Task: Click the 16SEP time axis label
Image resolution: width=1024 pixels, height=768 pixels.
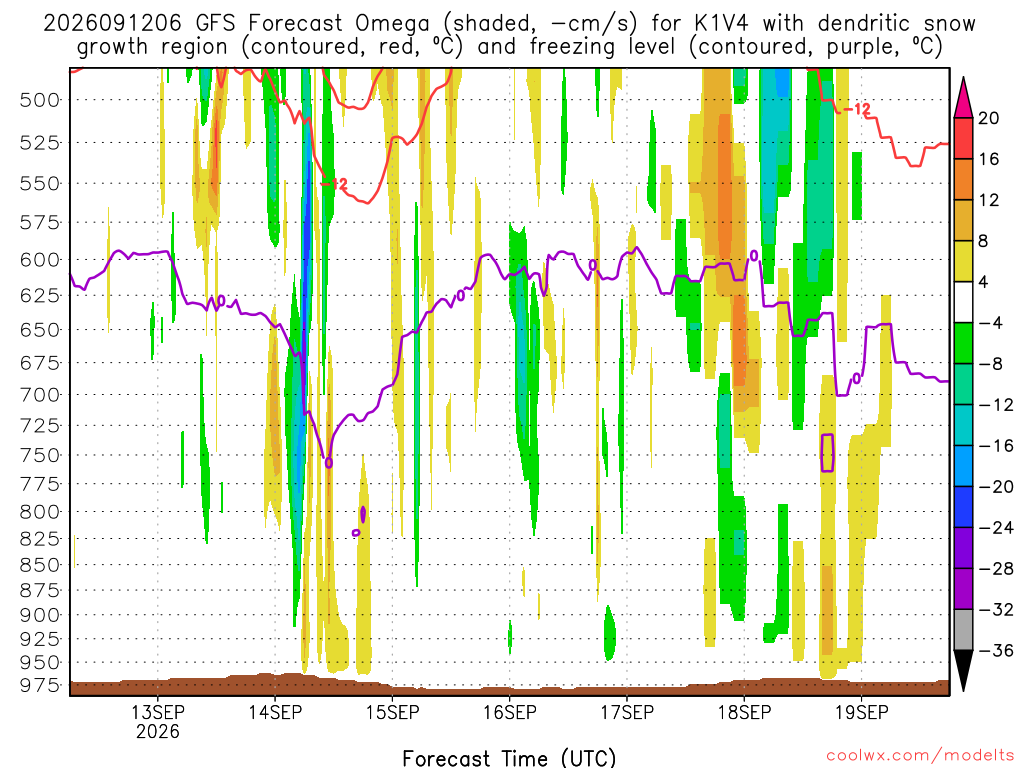Action: coord(509,712)
